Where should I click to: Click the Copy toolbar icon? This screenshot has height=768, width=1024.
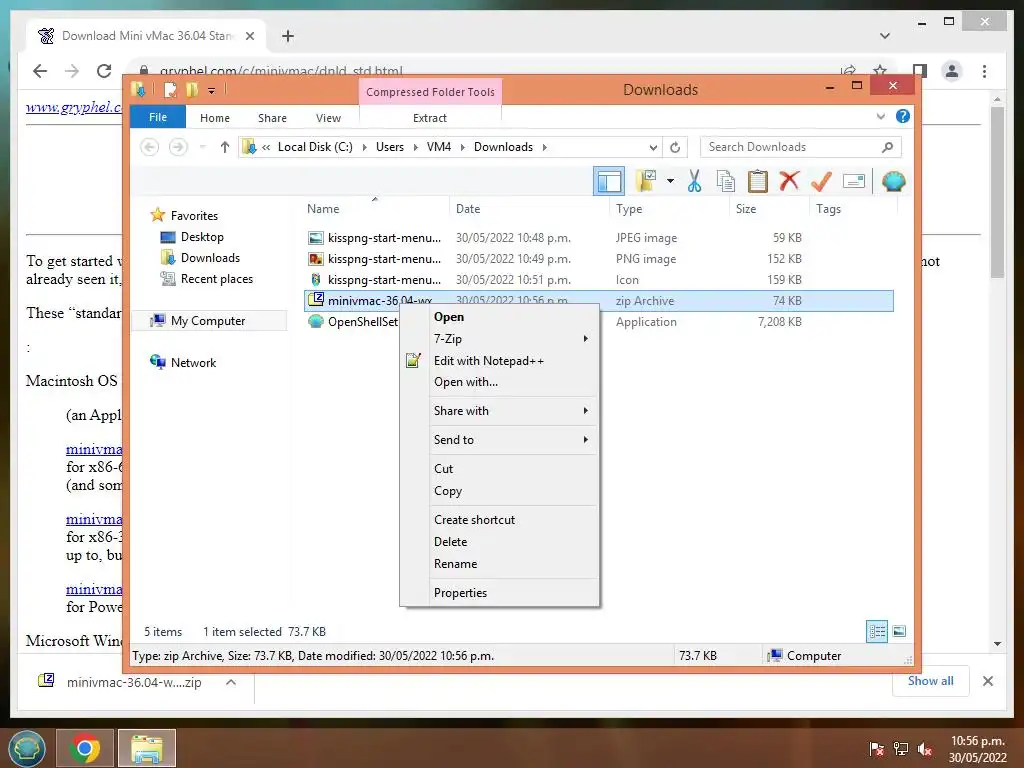coord(726,181)
